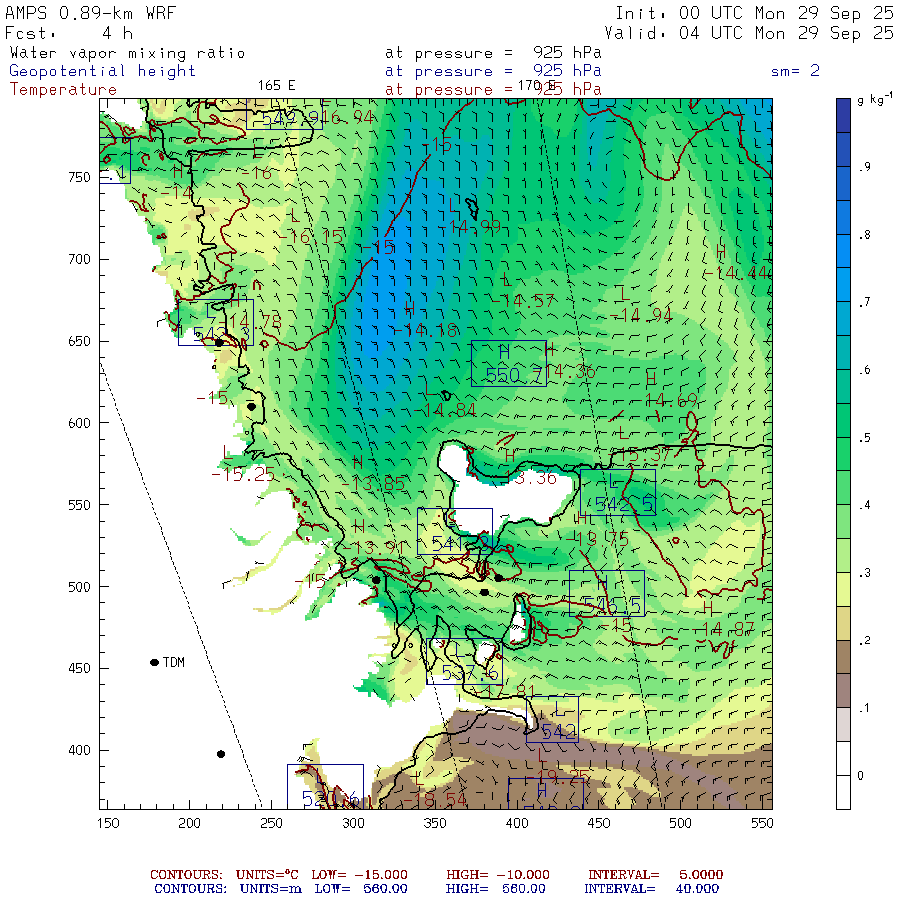The width and height of the screenshot is (900, 900).
Task: Select the red 'Temperature' legend label
Action: point(63,90)
